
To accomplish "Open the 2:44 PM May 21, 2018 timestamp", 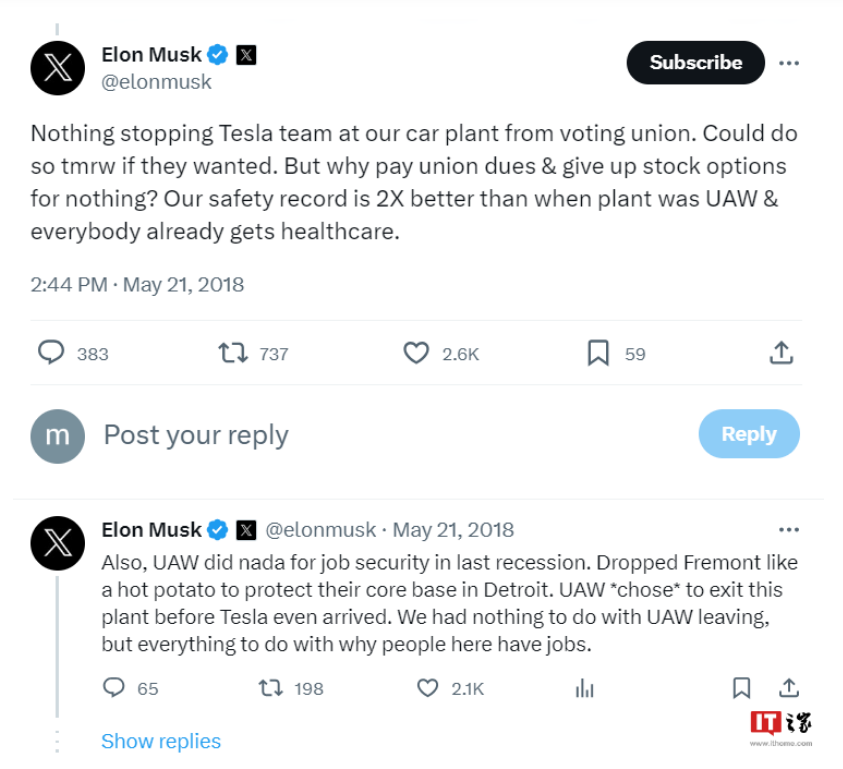I will [x=137, y=284].
